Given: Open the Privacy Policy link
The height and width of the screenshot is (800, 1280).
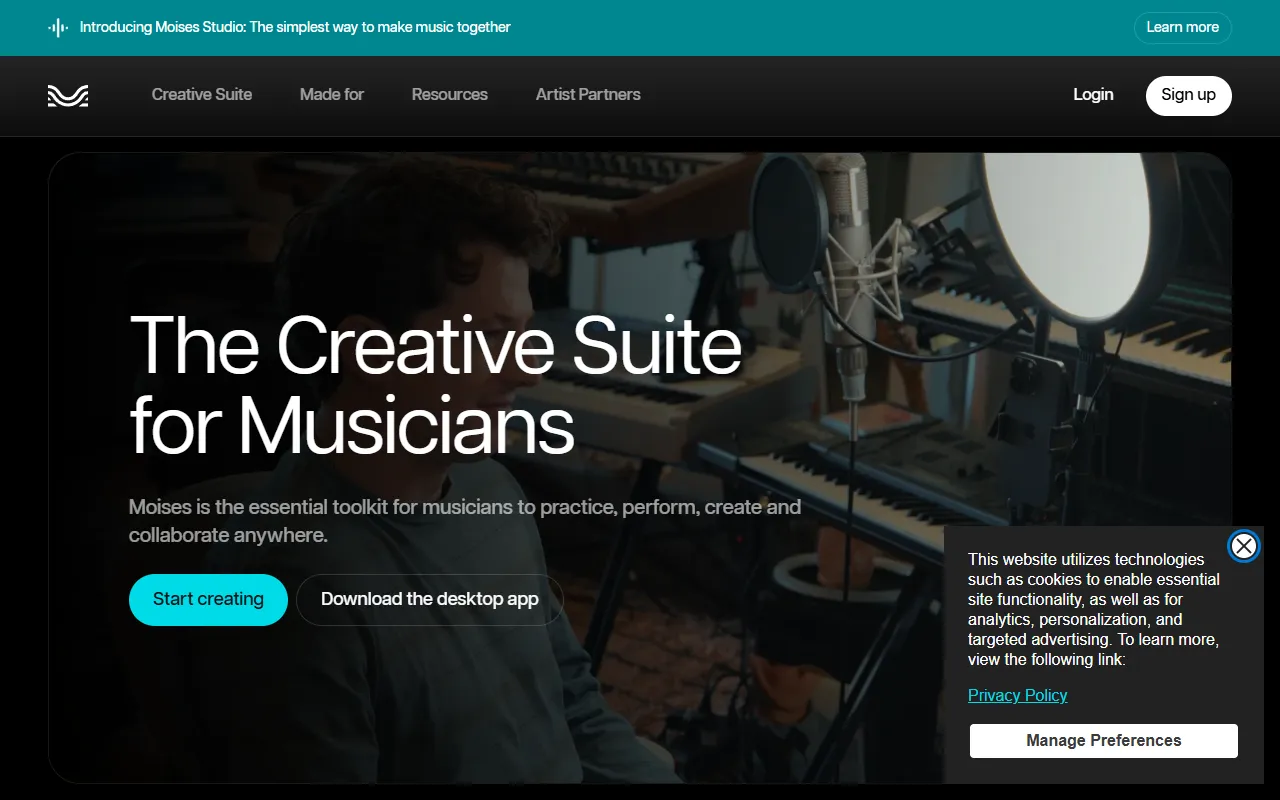Looking at the screenshot, I should click(1018, 696).
